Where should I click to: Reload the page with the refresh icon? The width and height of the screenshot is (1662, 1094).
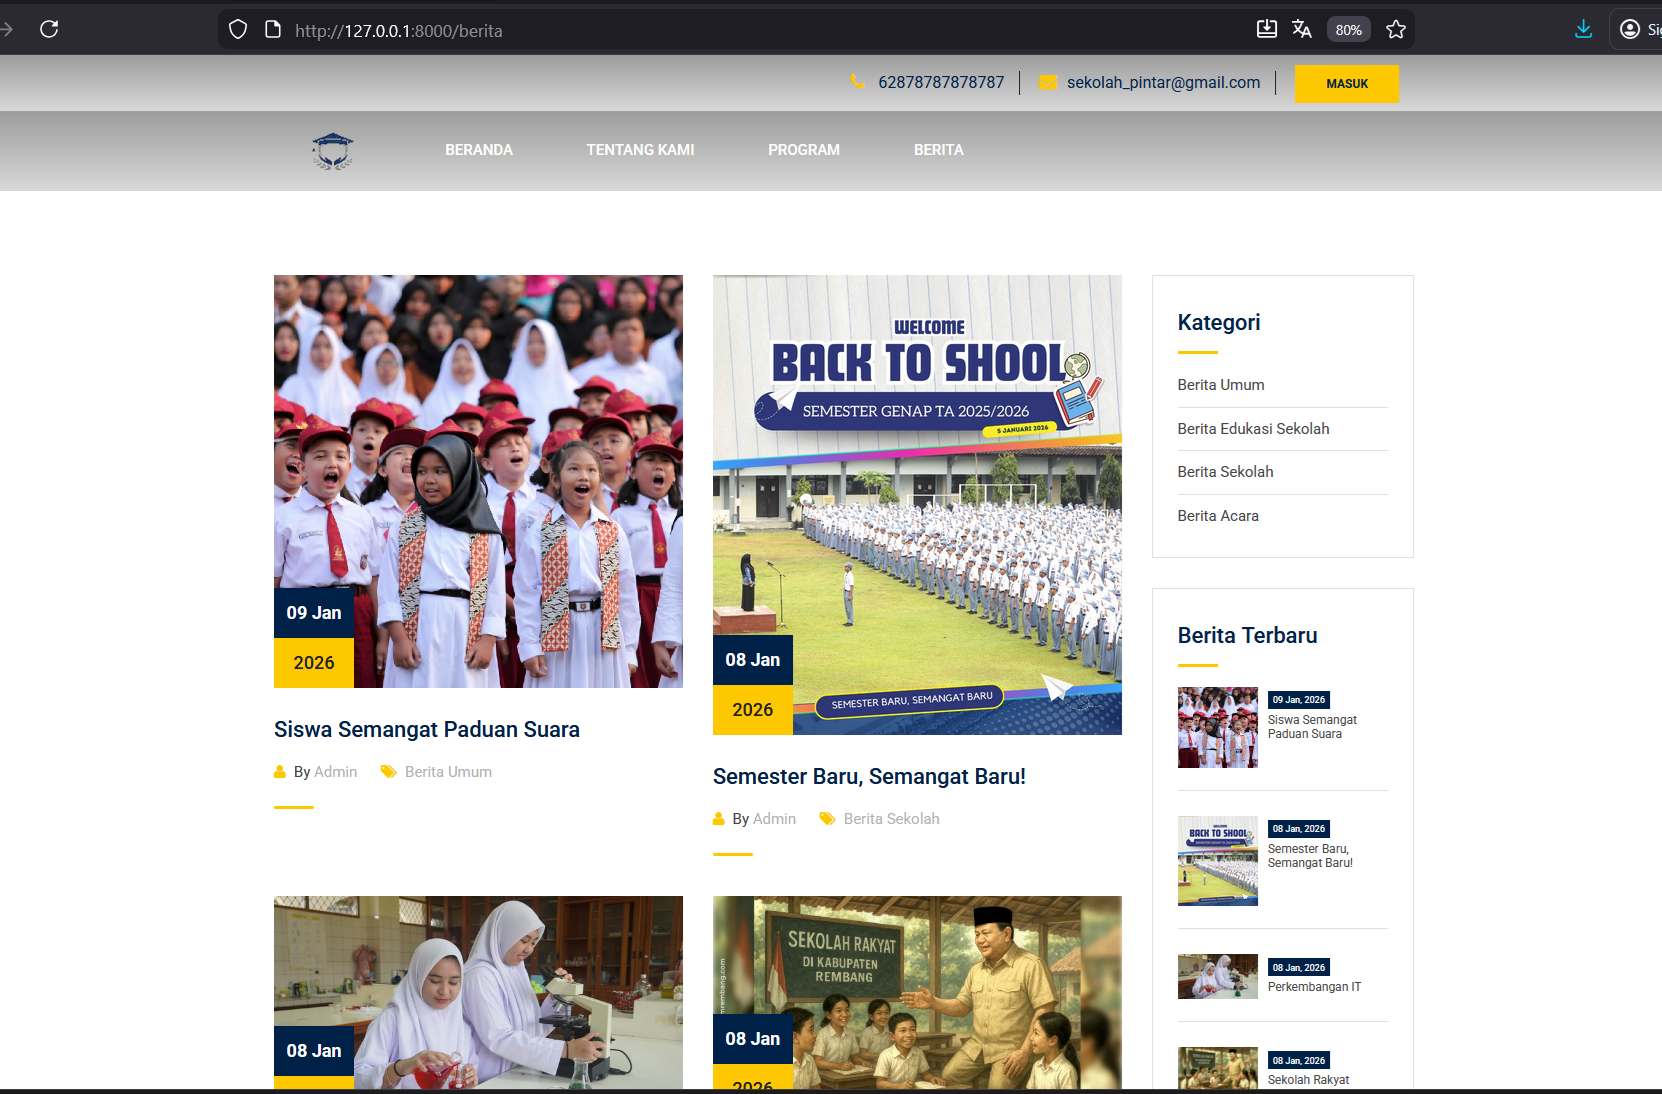tap(49, 29)
